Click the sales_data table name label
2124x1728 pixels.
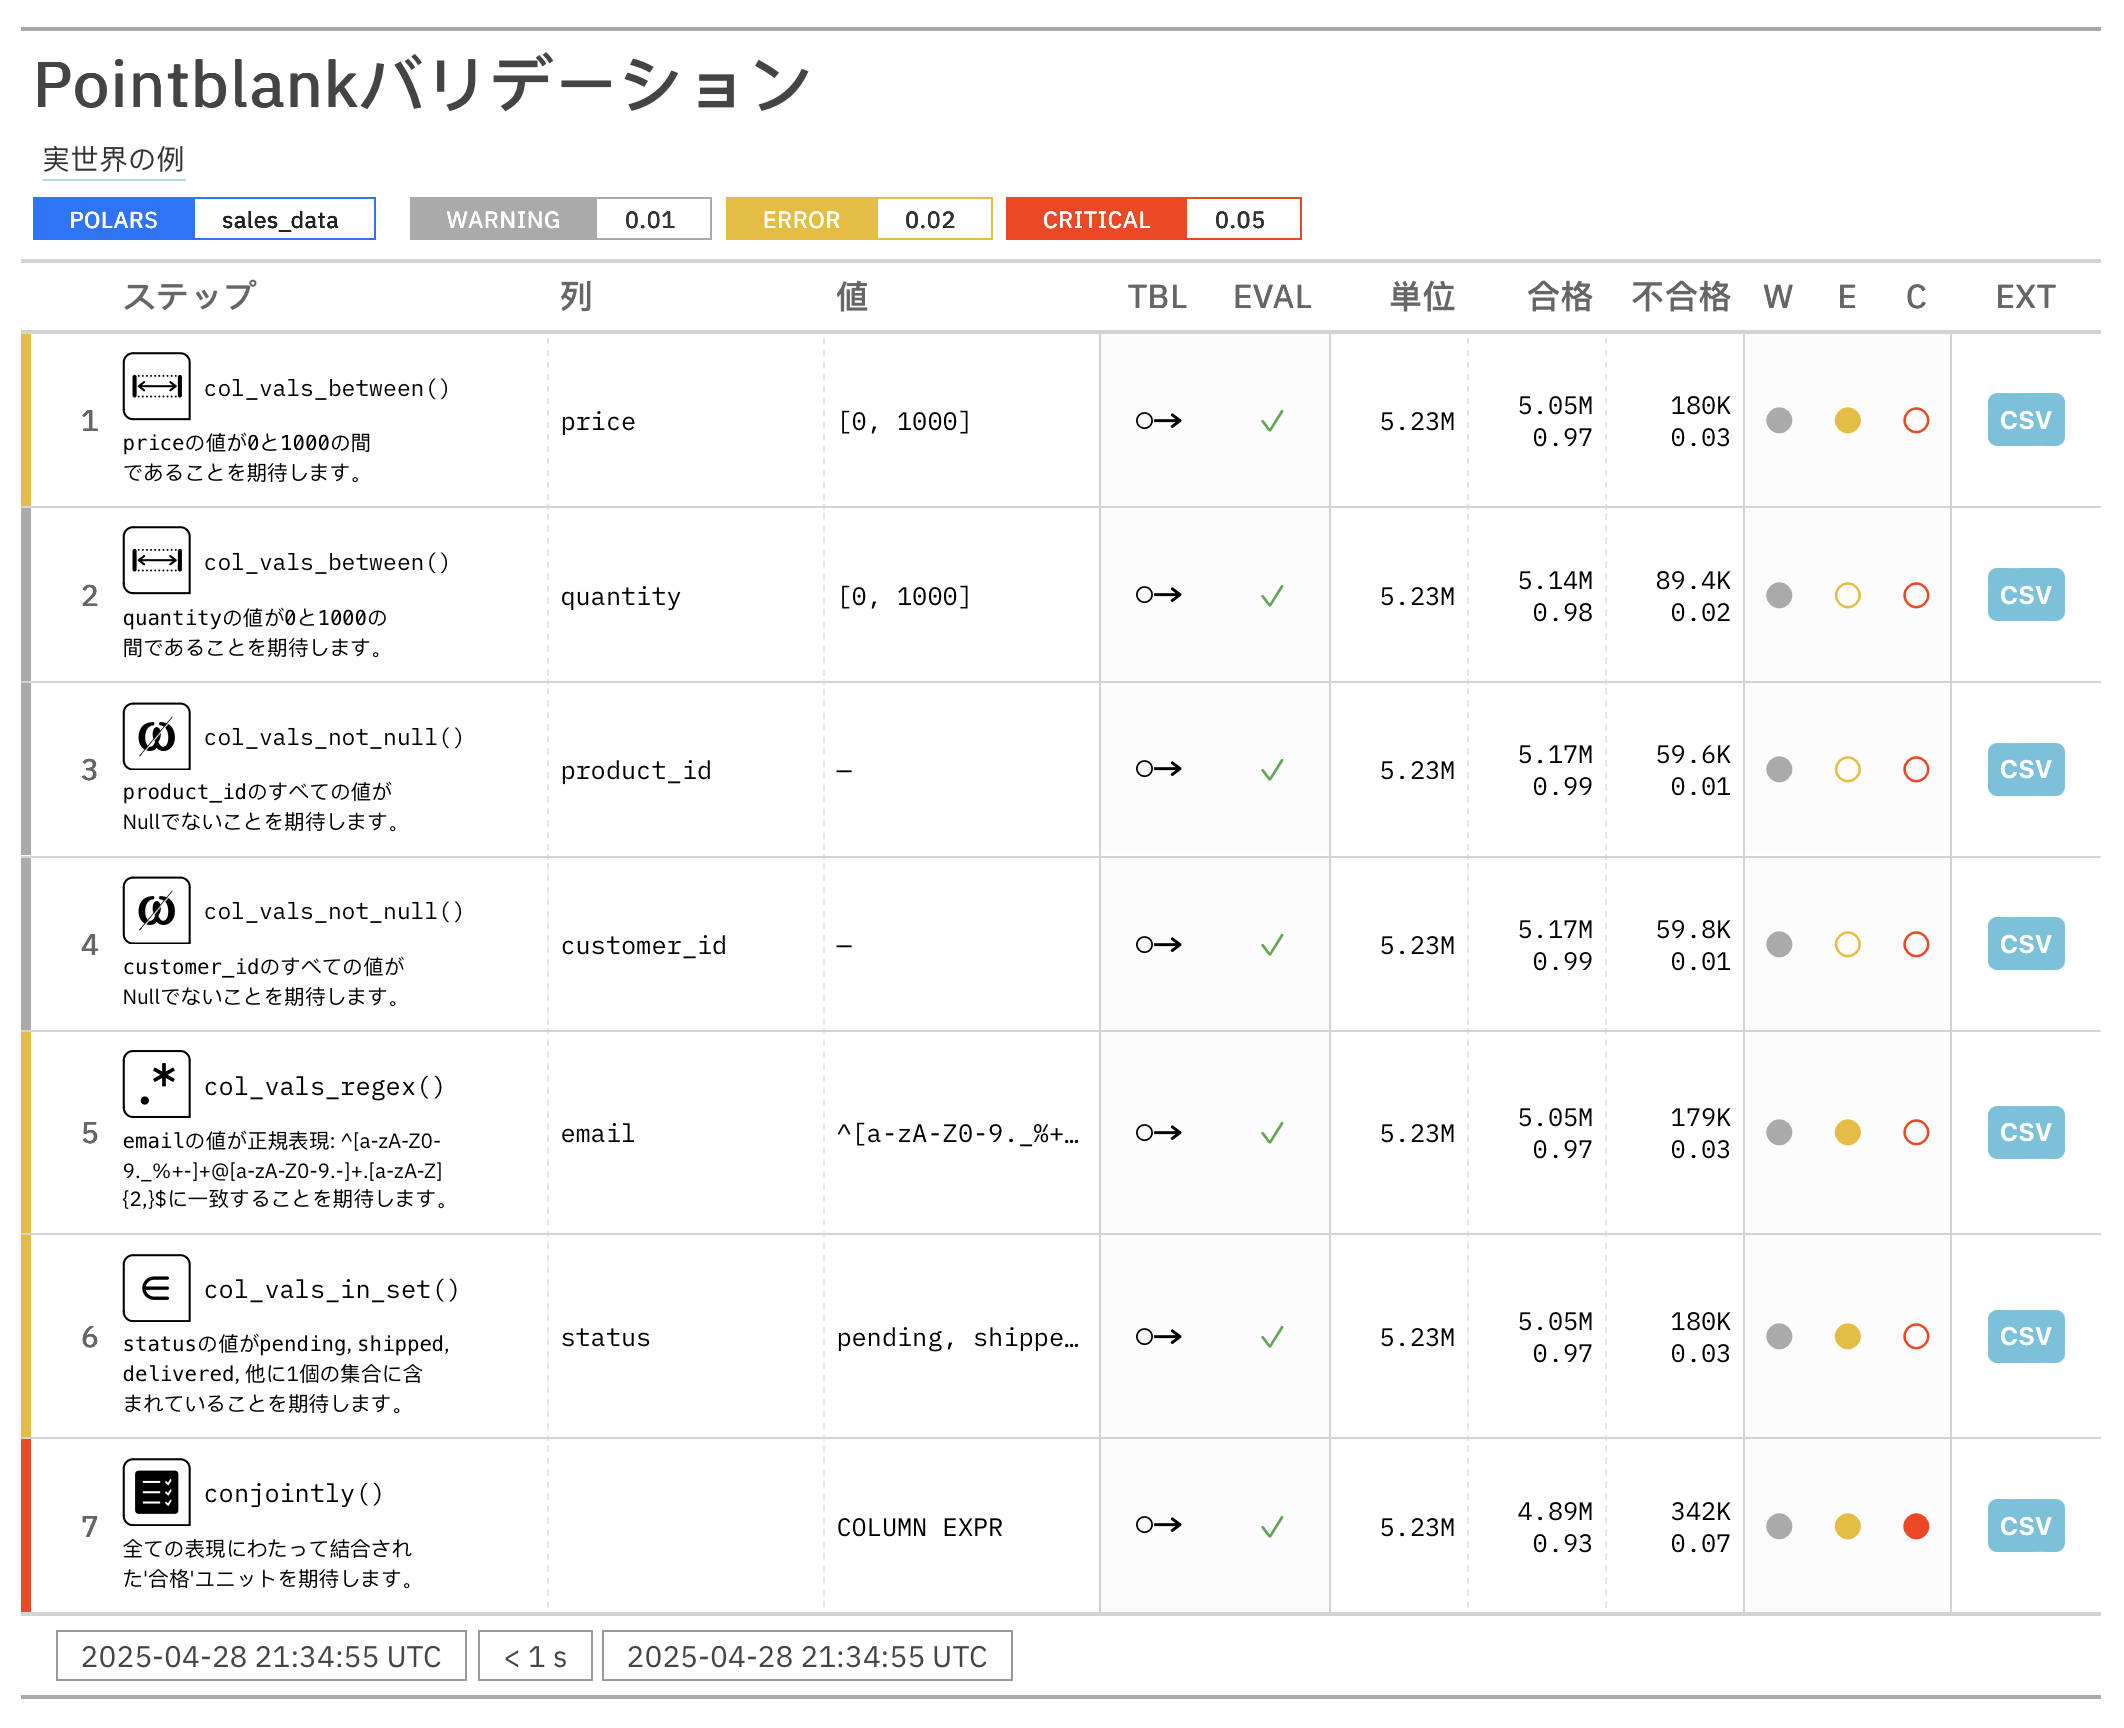pos(281,220)
